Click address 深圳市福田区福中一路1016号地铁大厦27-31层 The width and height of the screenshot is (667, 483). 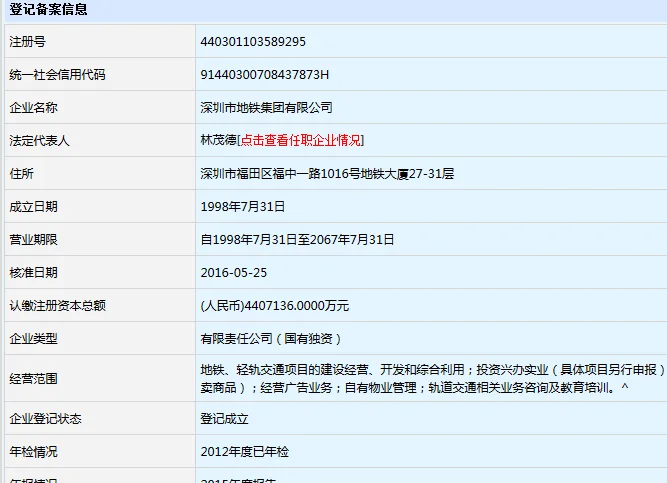pyautogui.click(x=327, y=174)
